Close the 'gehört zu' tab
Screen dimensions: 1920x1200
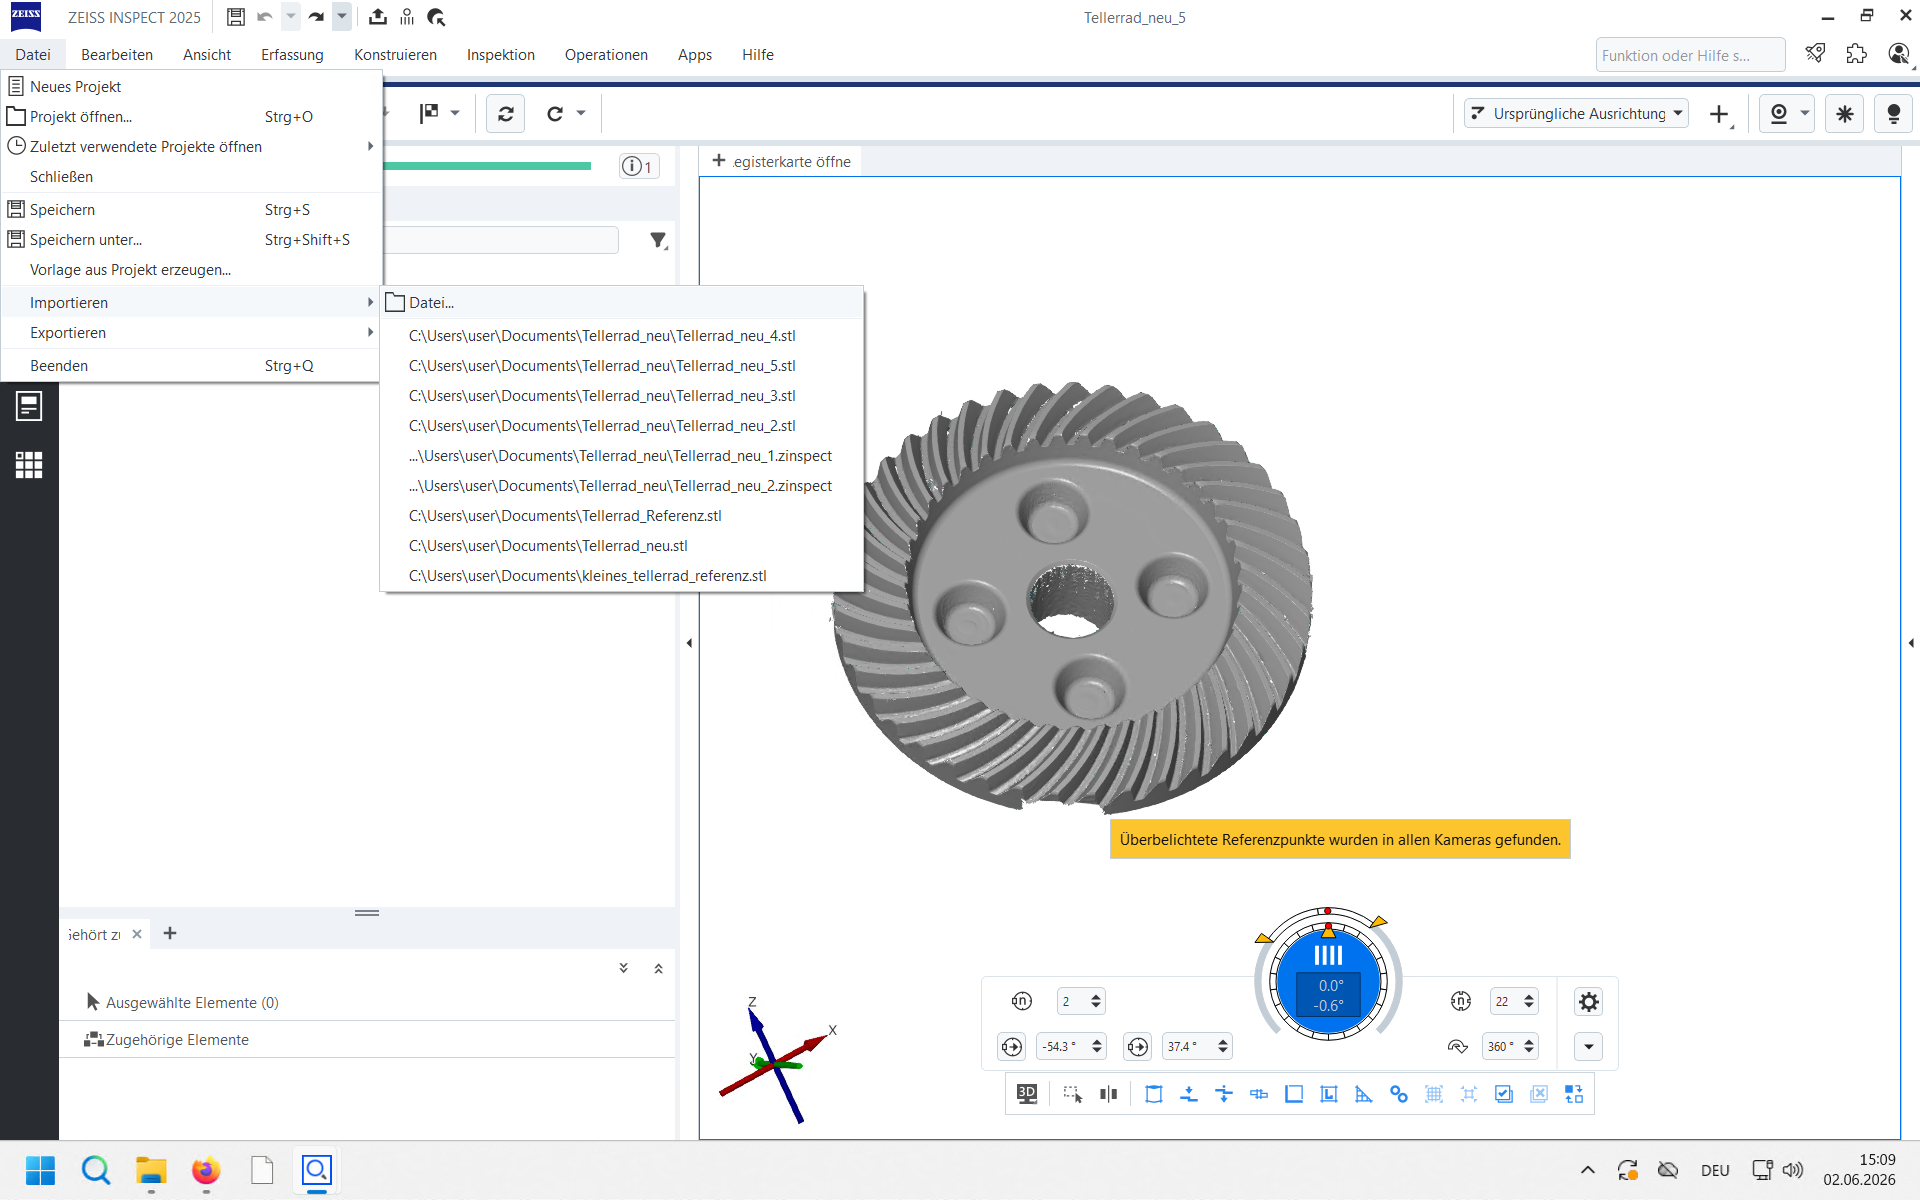[137, 934]
